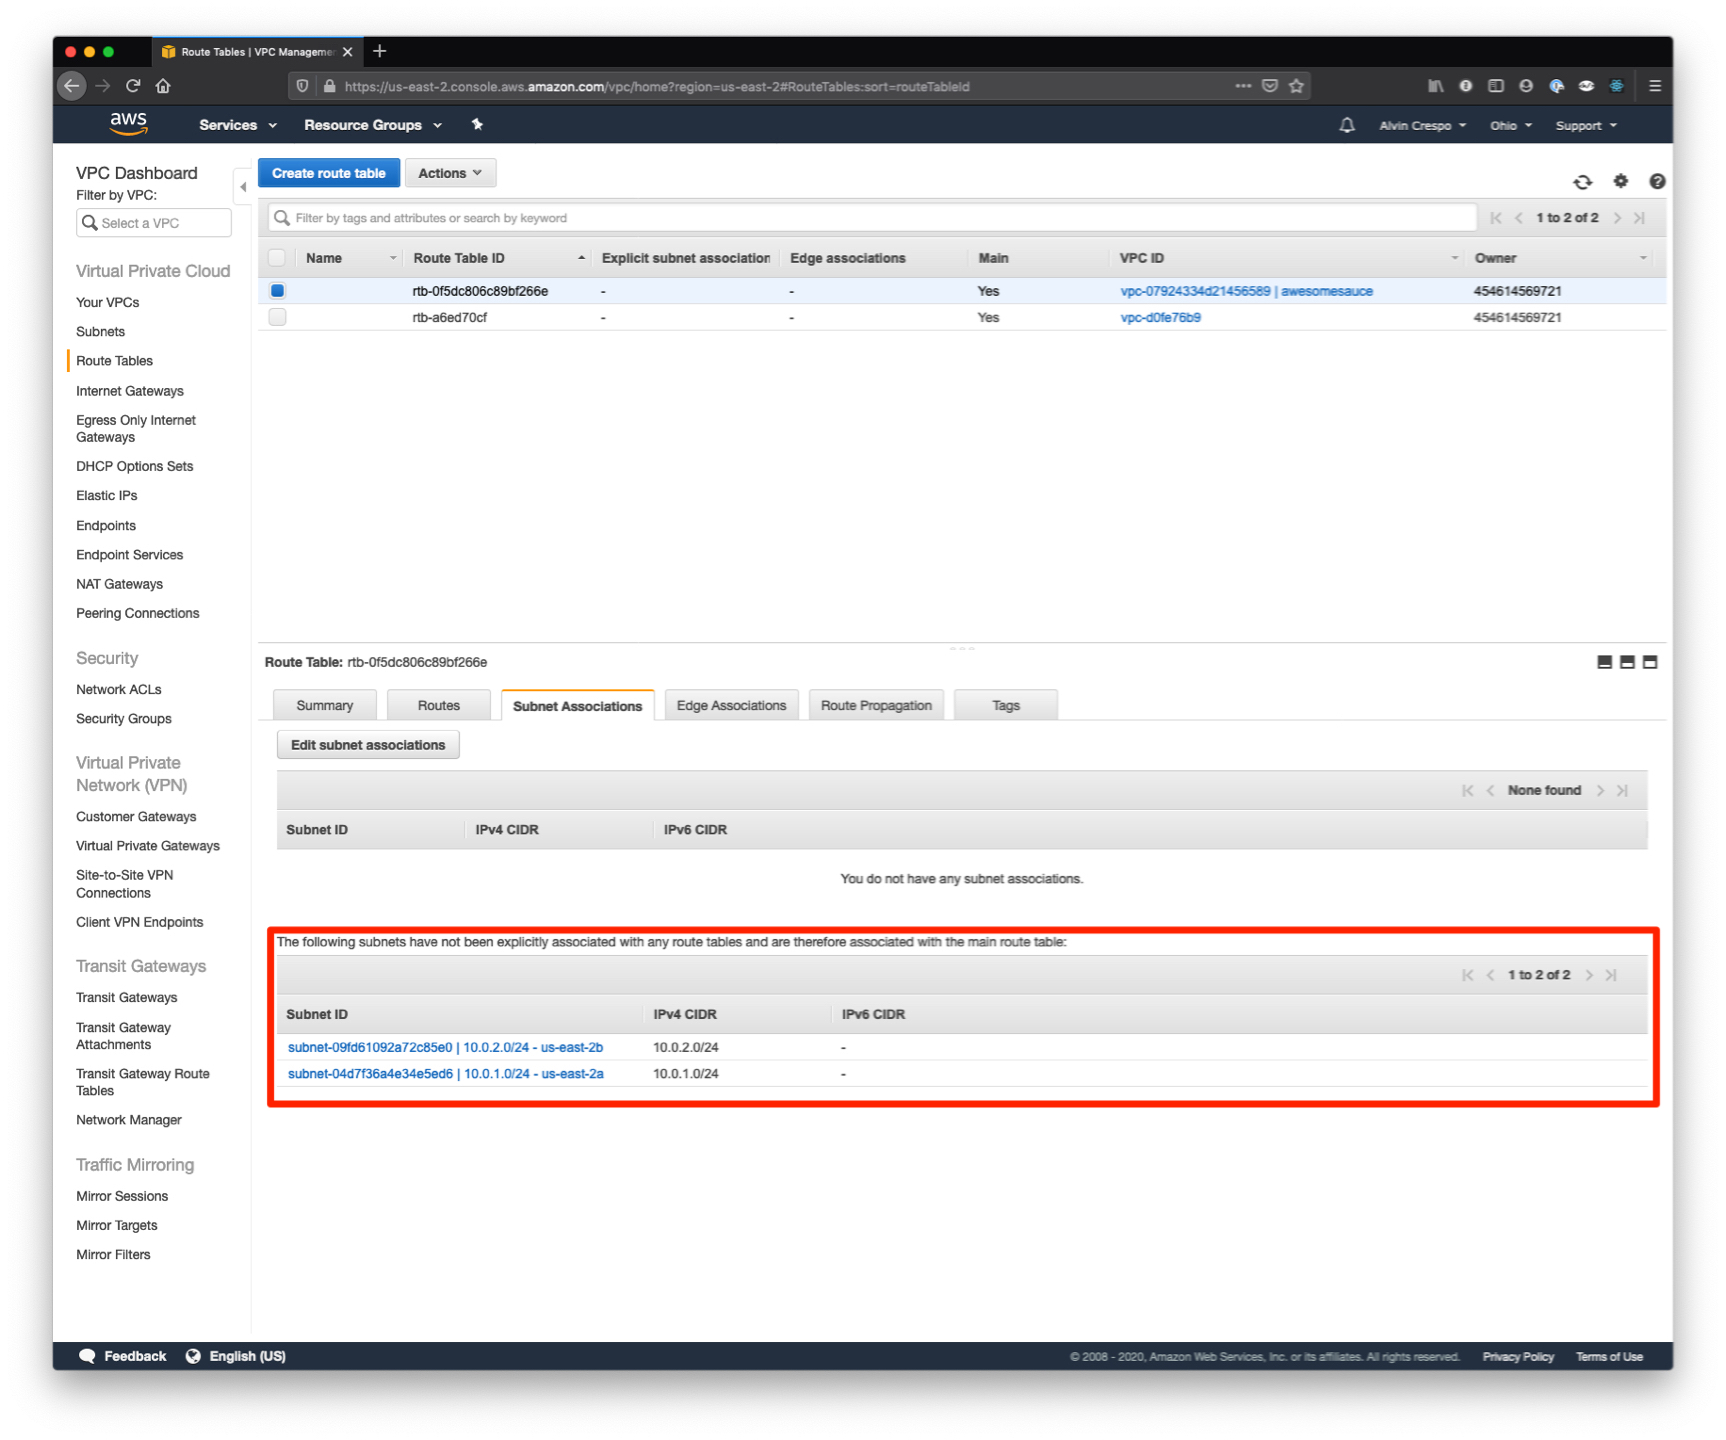Screen dimensions: 1726x1440
Task: Expand the Owner column filter dropdown
Action: tap(1642, 257)
